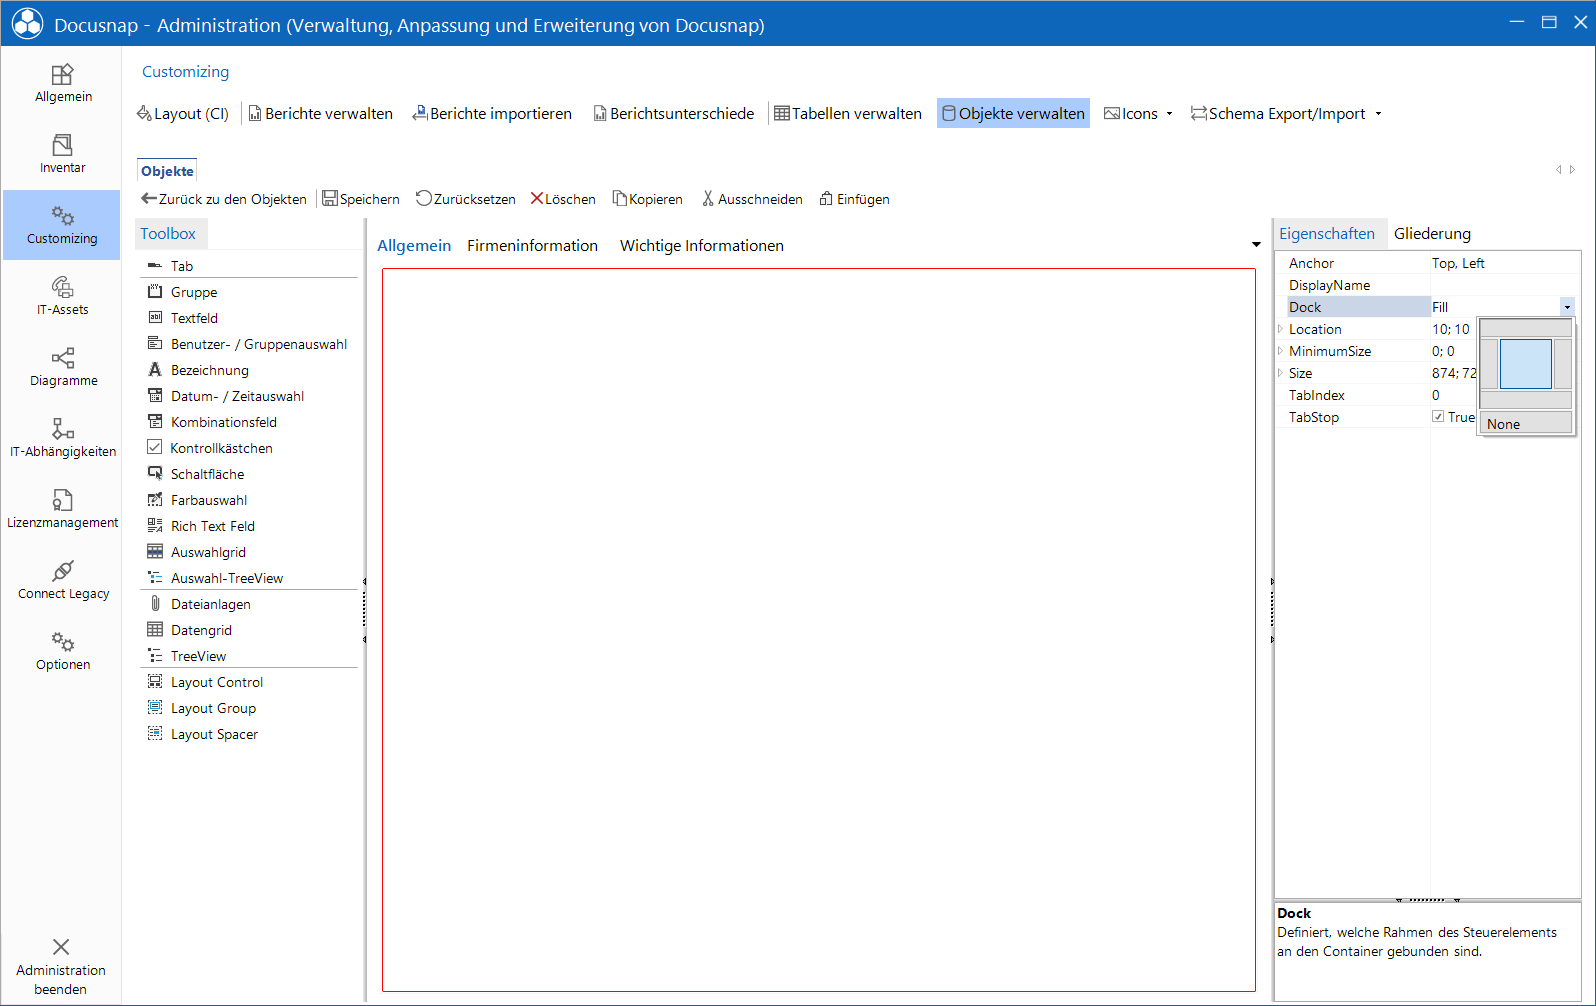This screenshot has width=1596, height=1006.
Task: Open the designer tabs overflow arrow
Action: pyautogui.click(x=1256, y=245)
